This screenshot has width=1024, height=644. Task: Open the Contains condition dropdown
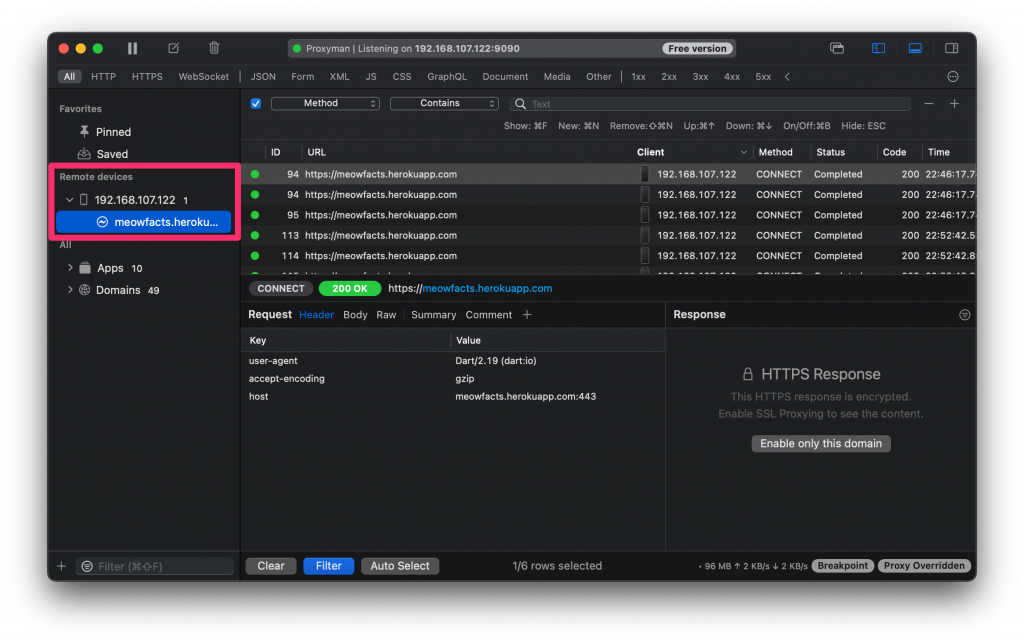444,103
